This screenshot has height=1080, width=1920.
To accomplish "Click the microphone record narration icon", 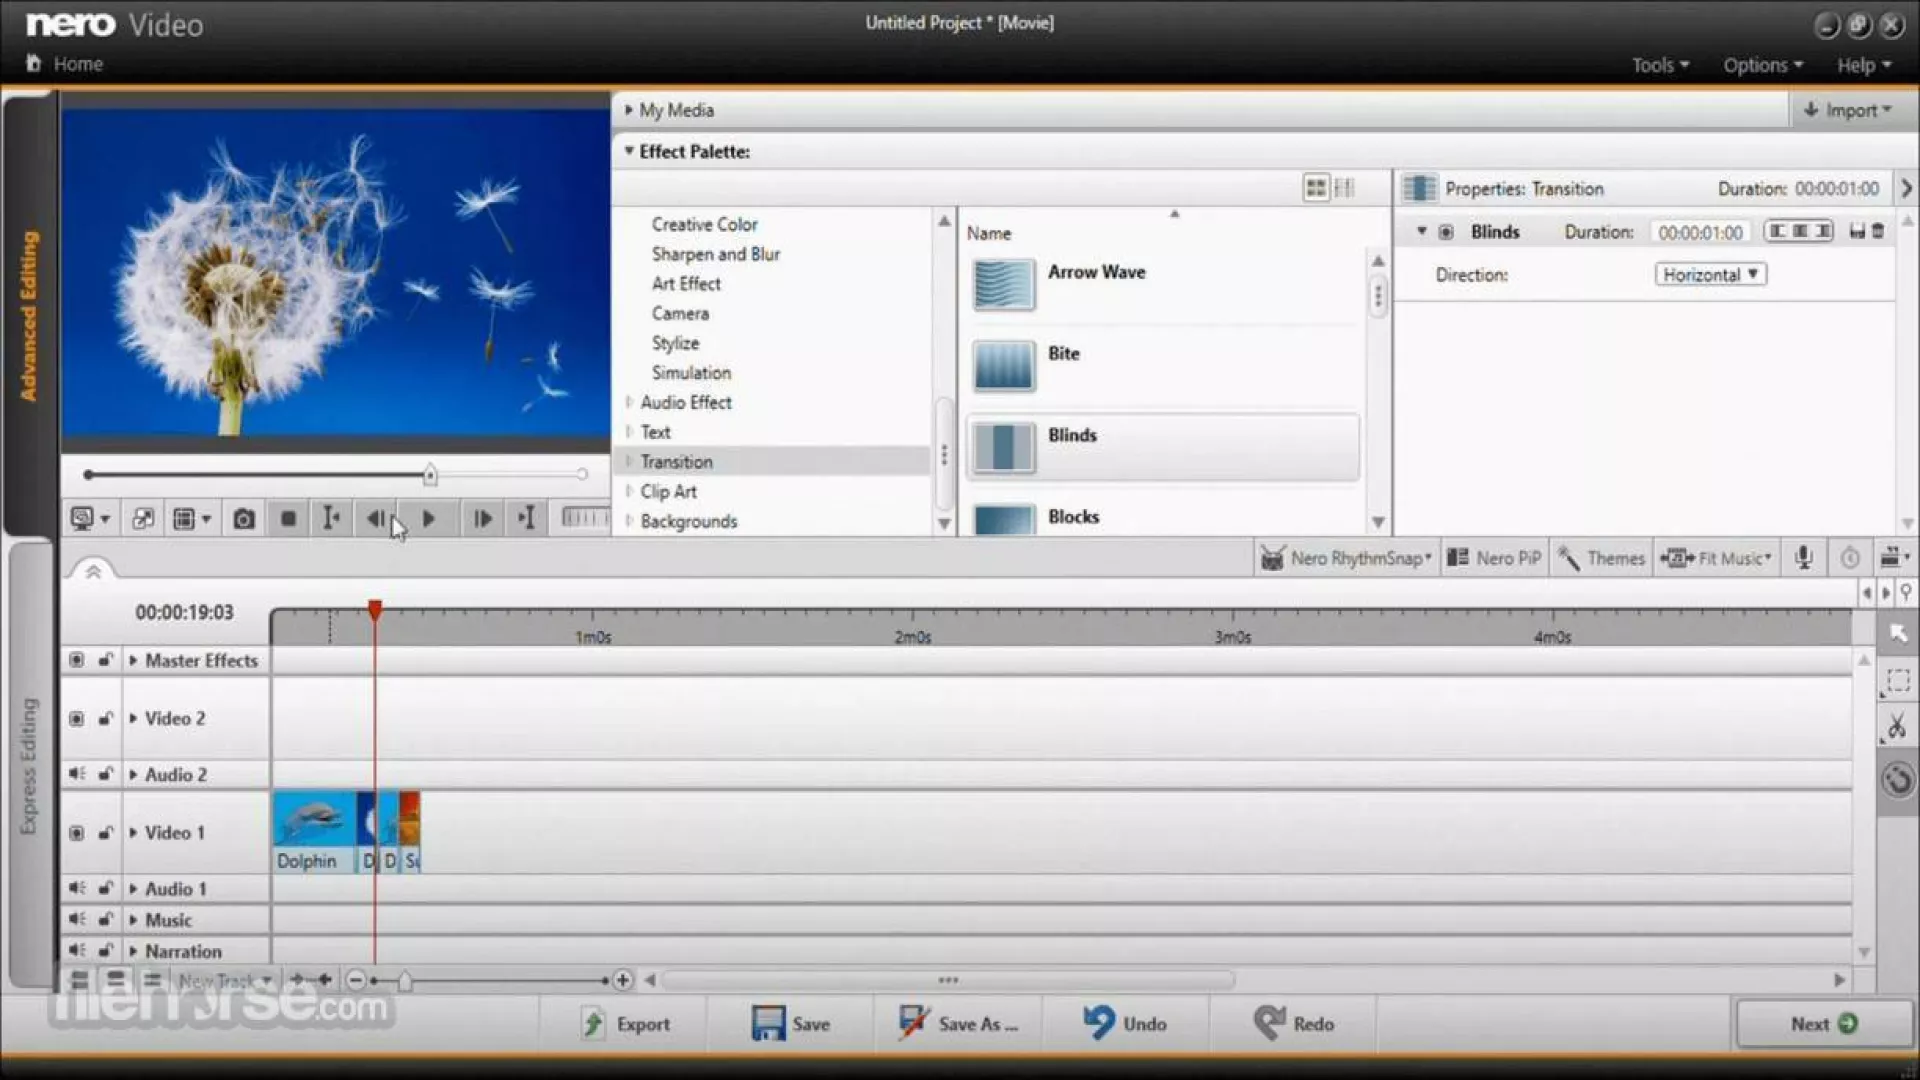I will 1803,558.
